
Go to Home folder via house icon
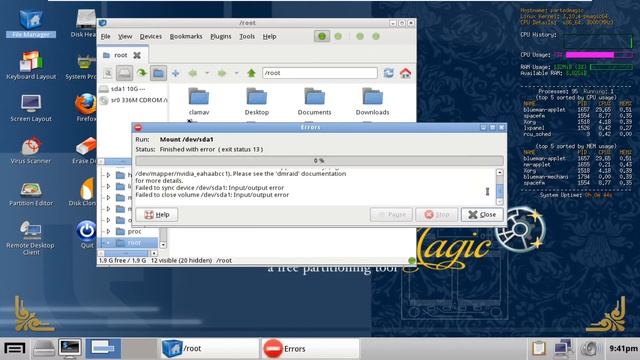click(x=405, y=73)
